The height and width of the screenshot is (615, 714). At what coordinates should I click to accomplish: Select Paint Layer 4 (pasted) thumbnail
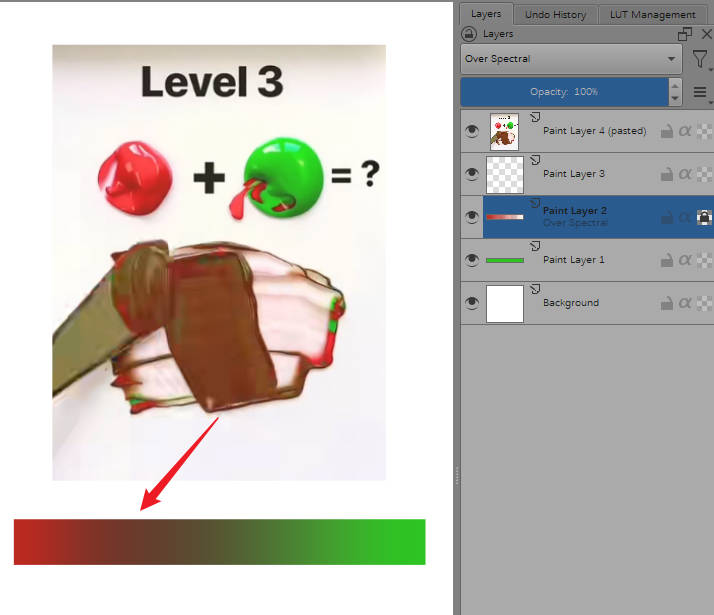(504, 132)
